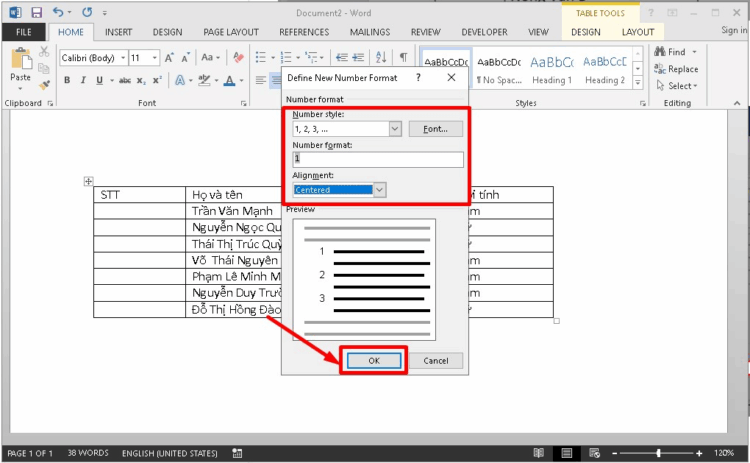This screenshot has height=463, width=750.
Task: Open the font size dropdown
Action: point(153,58)
